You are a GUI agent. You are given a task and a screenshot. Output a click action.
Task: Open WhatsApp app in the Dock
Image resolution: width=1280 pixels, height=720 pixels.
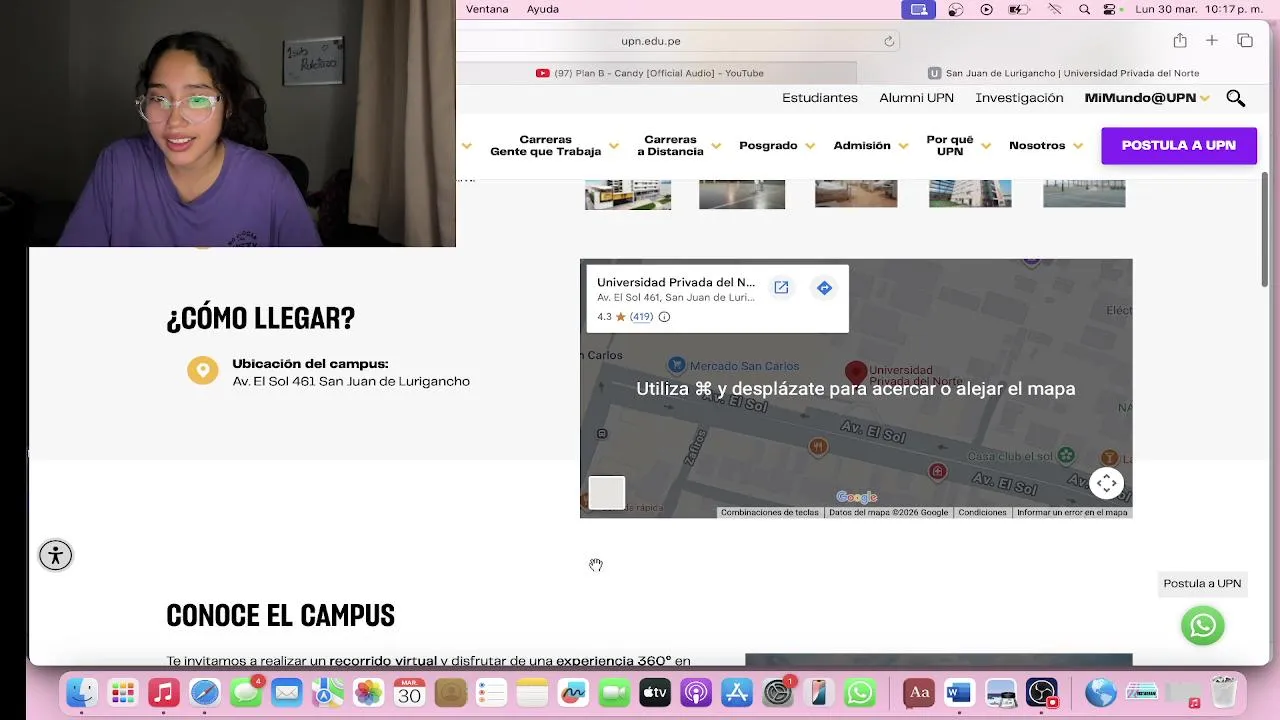(860, 692)
